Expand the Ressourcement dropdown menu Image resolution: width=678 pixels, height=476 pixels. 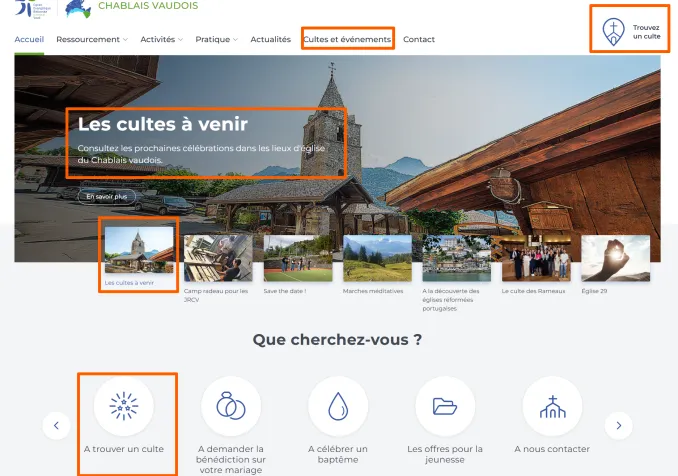click(x=92, y=40)
